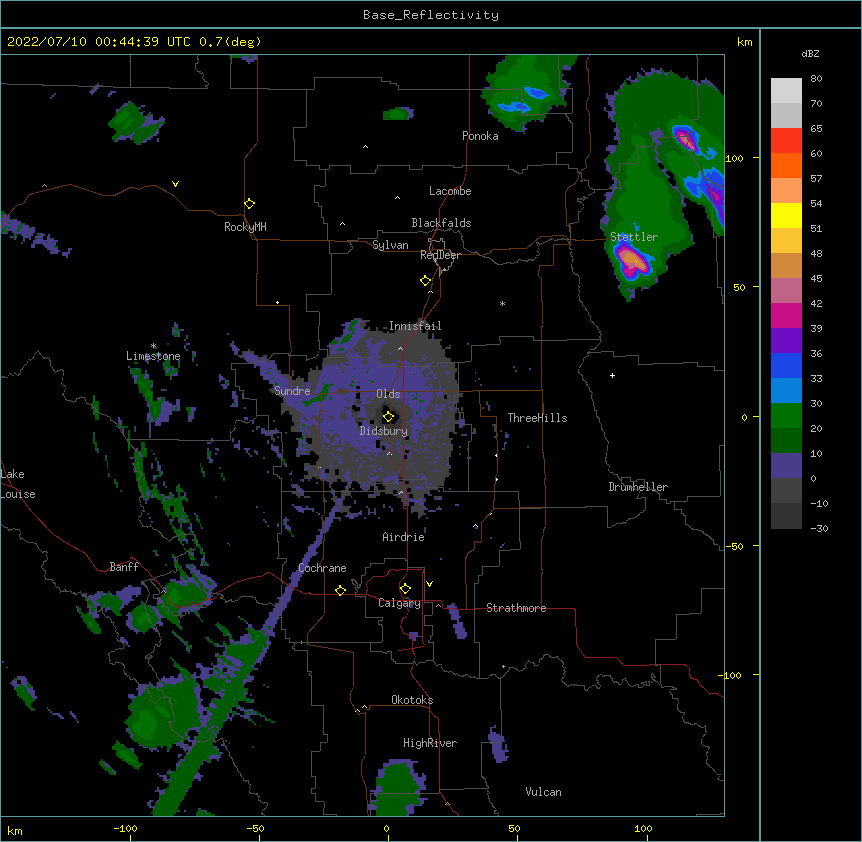This screenshot has width=862, height=842.
Task: Click the Drumheller city label
Action: [638, 487]
